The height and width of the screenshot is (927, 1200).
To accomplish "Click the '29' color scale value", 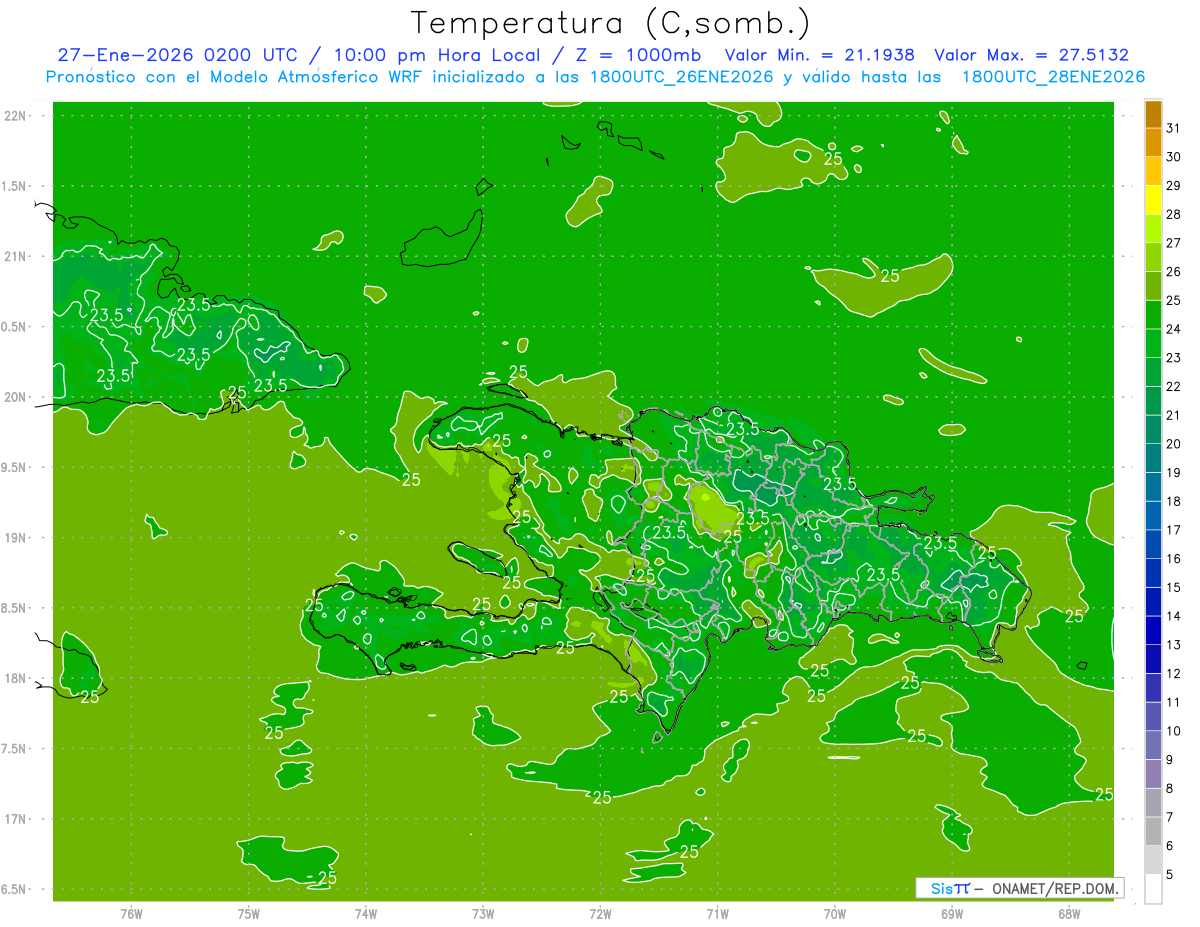I will 1174,185.
